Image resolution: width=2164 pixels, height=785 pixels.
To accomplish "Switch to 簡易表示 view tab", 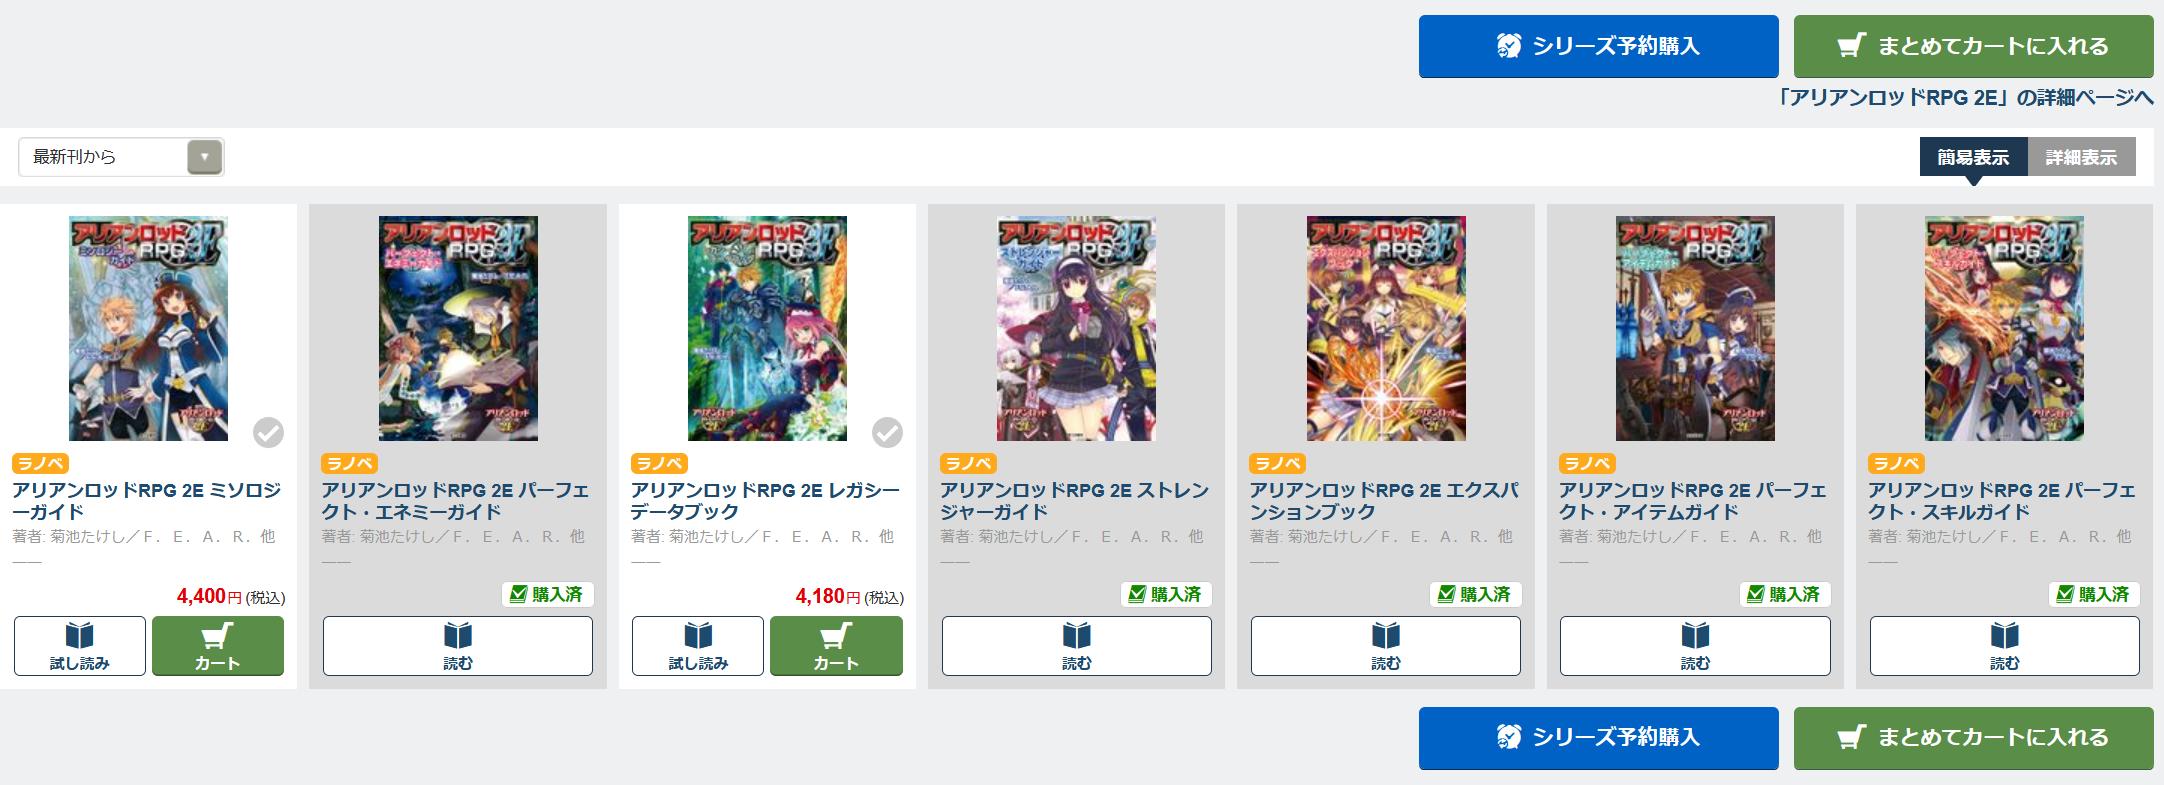I will [x=1973, y=157].
